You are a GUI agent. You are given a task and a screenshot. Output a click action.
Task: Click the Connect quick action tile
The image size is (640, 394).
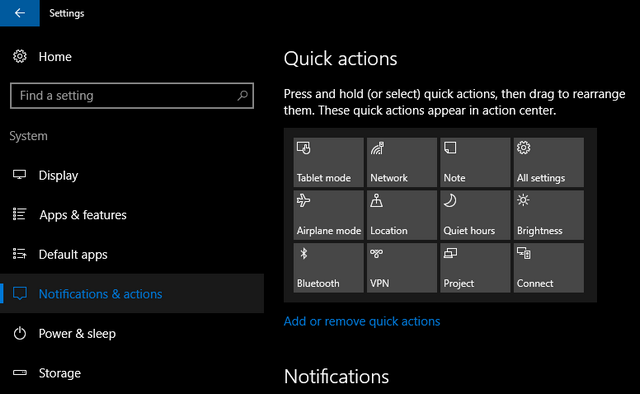(549, 268)
